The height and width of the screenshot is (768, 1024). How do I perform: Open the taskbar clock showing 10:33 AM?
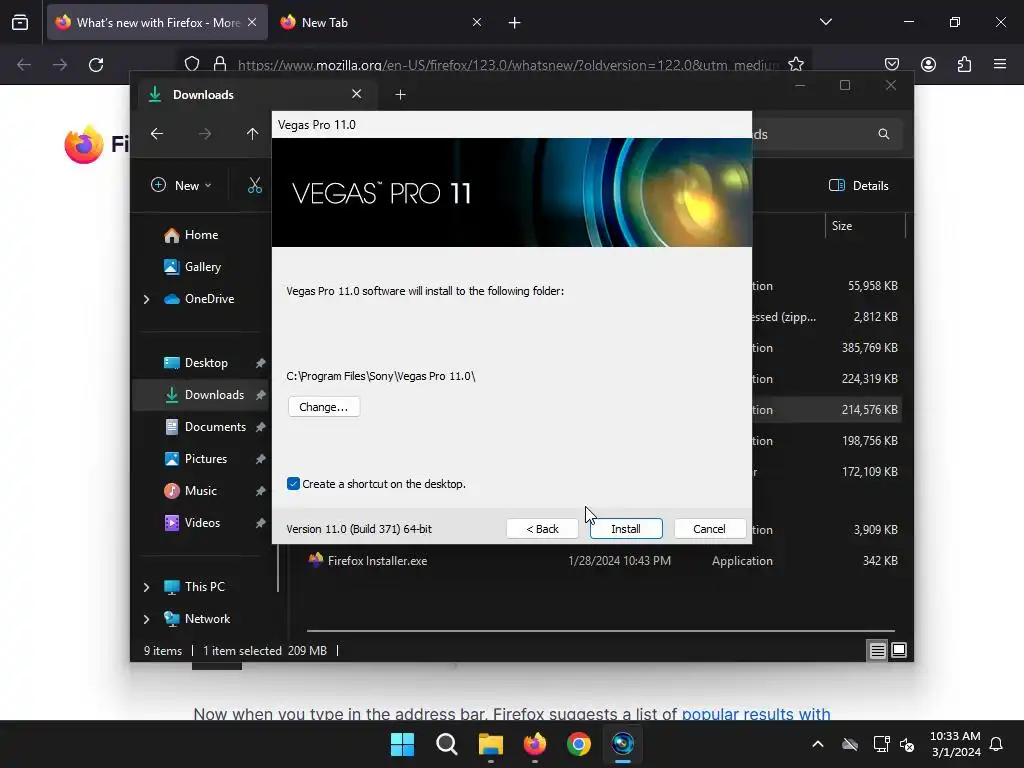click(955, 744)
